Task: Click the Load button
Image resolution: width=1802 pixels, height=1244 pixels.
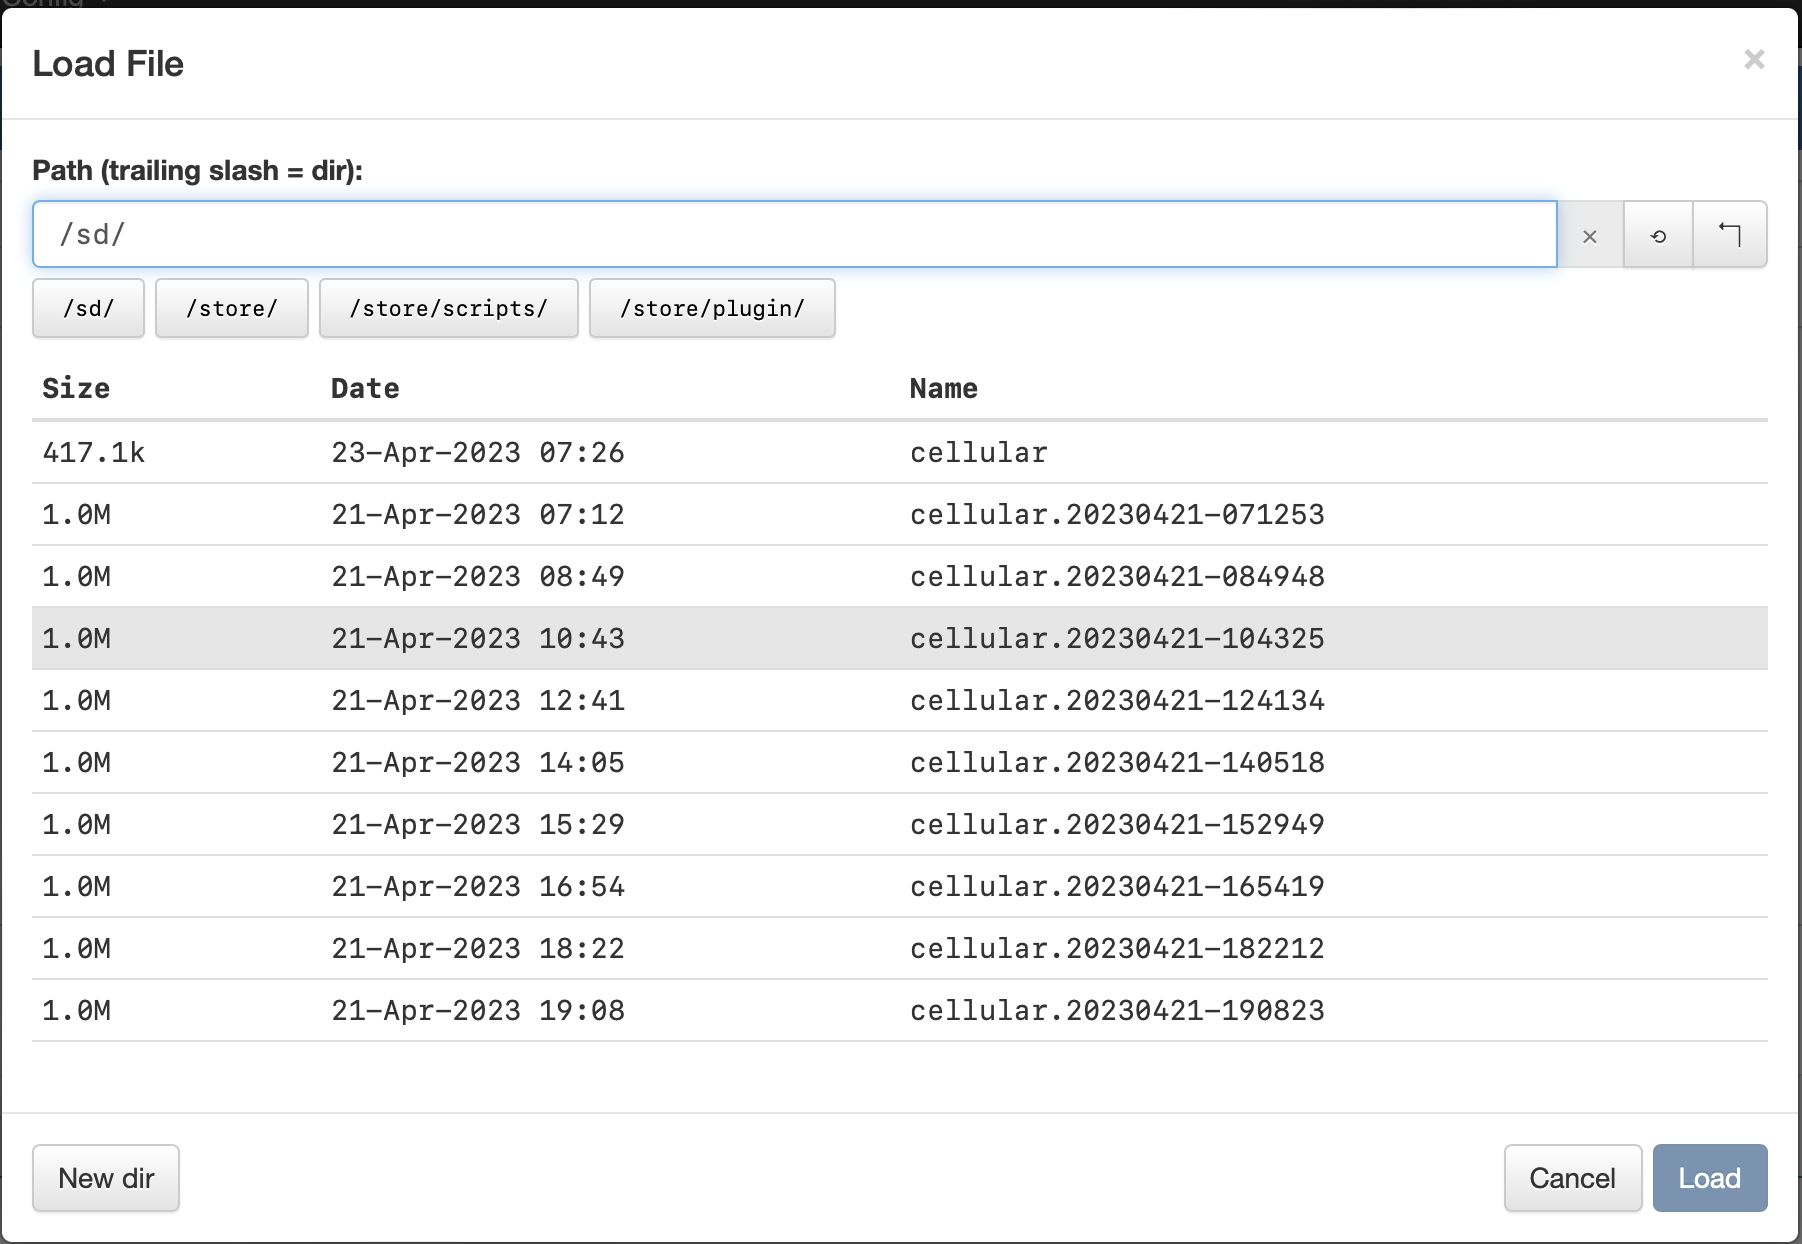Action: coord(1709,1178)
